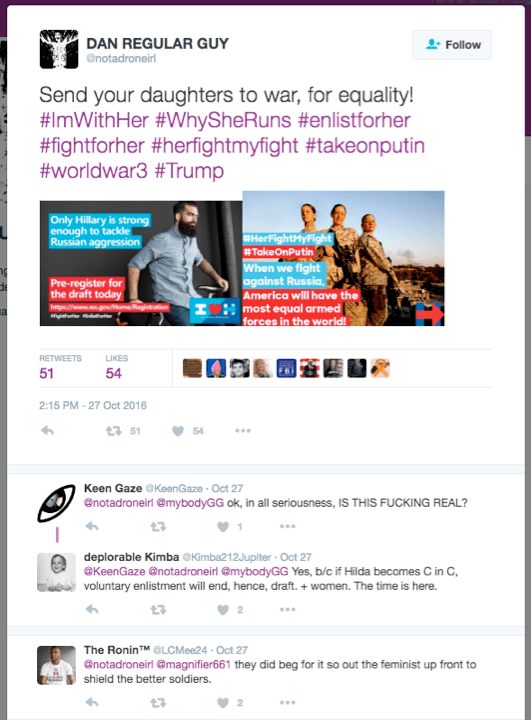
Task: Like the main tweet showing 54 hearts
Action: click(178, 431)
